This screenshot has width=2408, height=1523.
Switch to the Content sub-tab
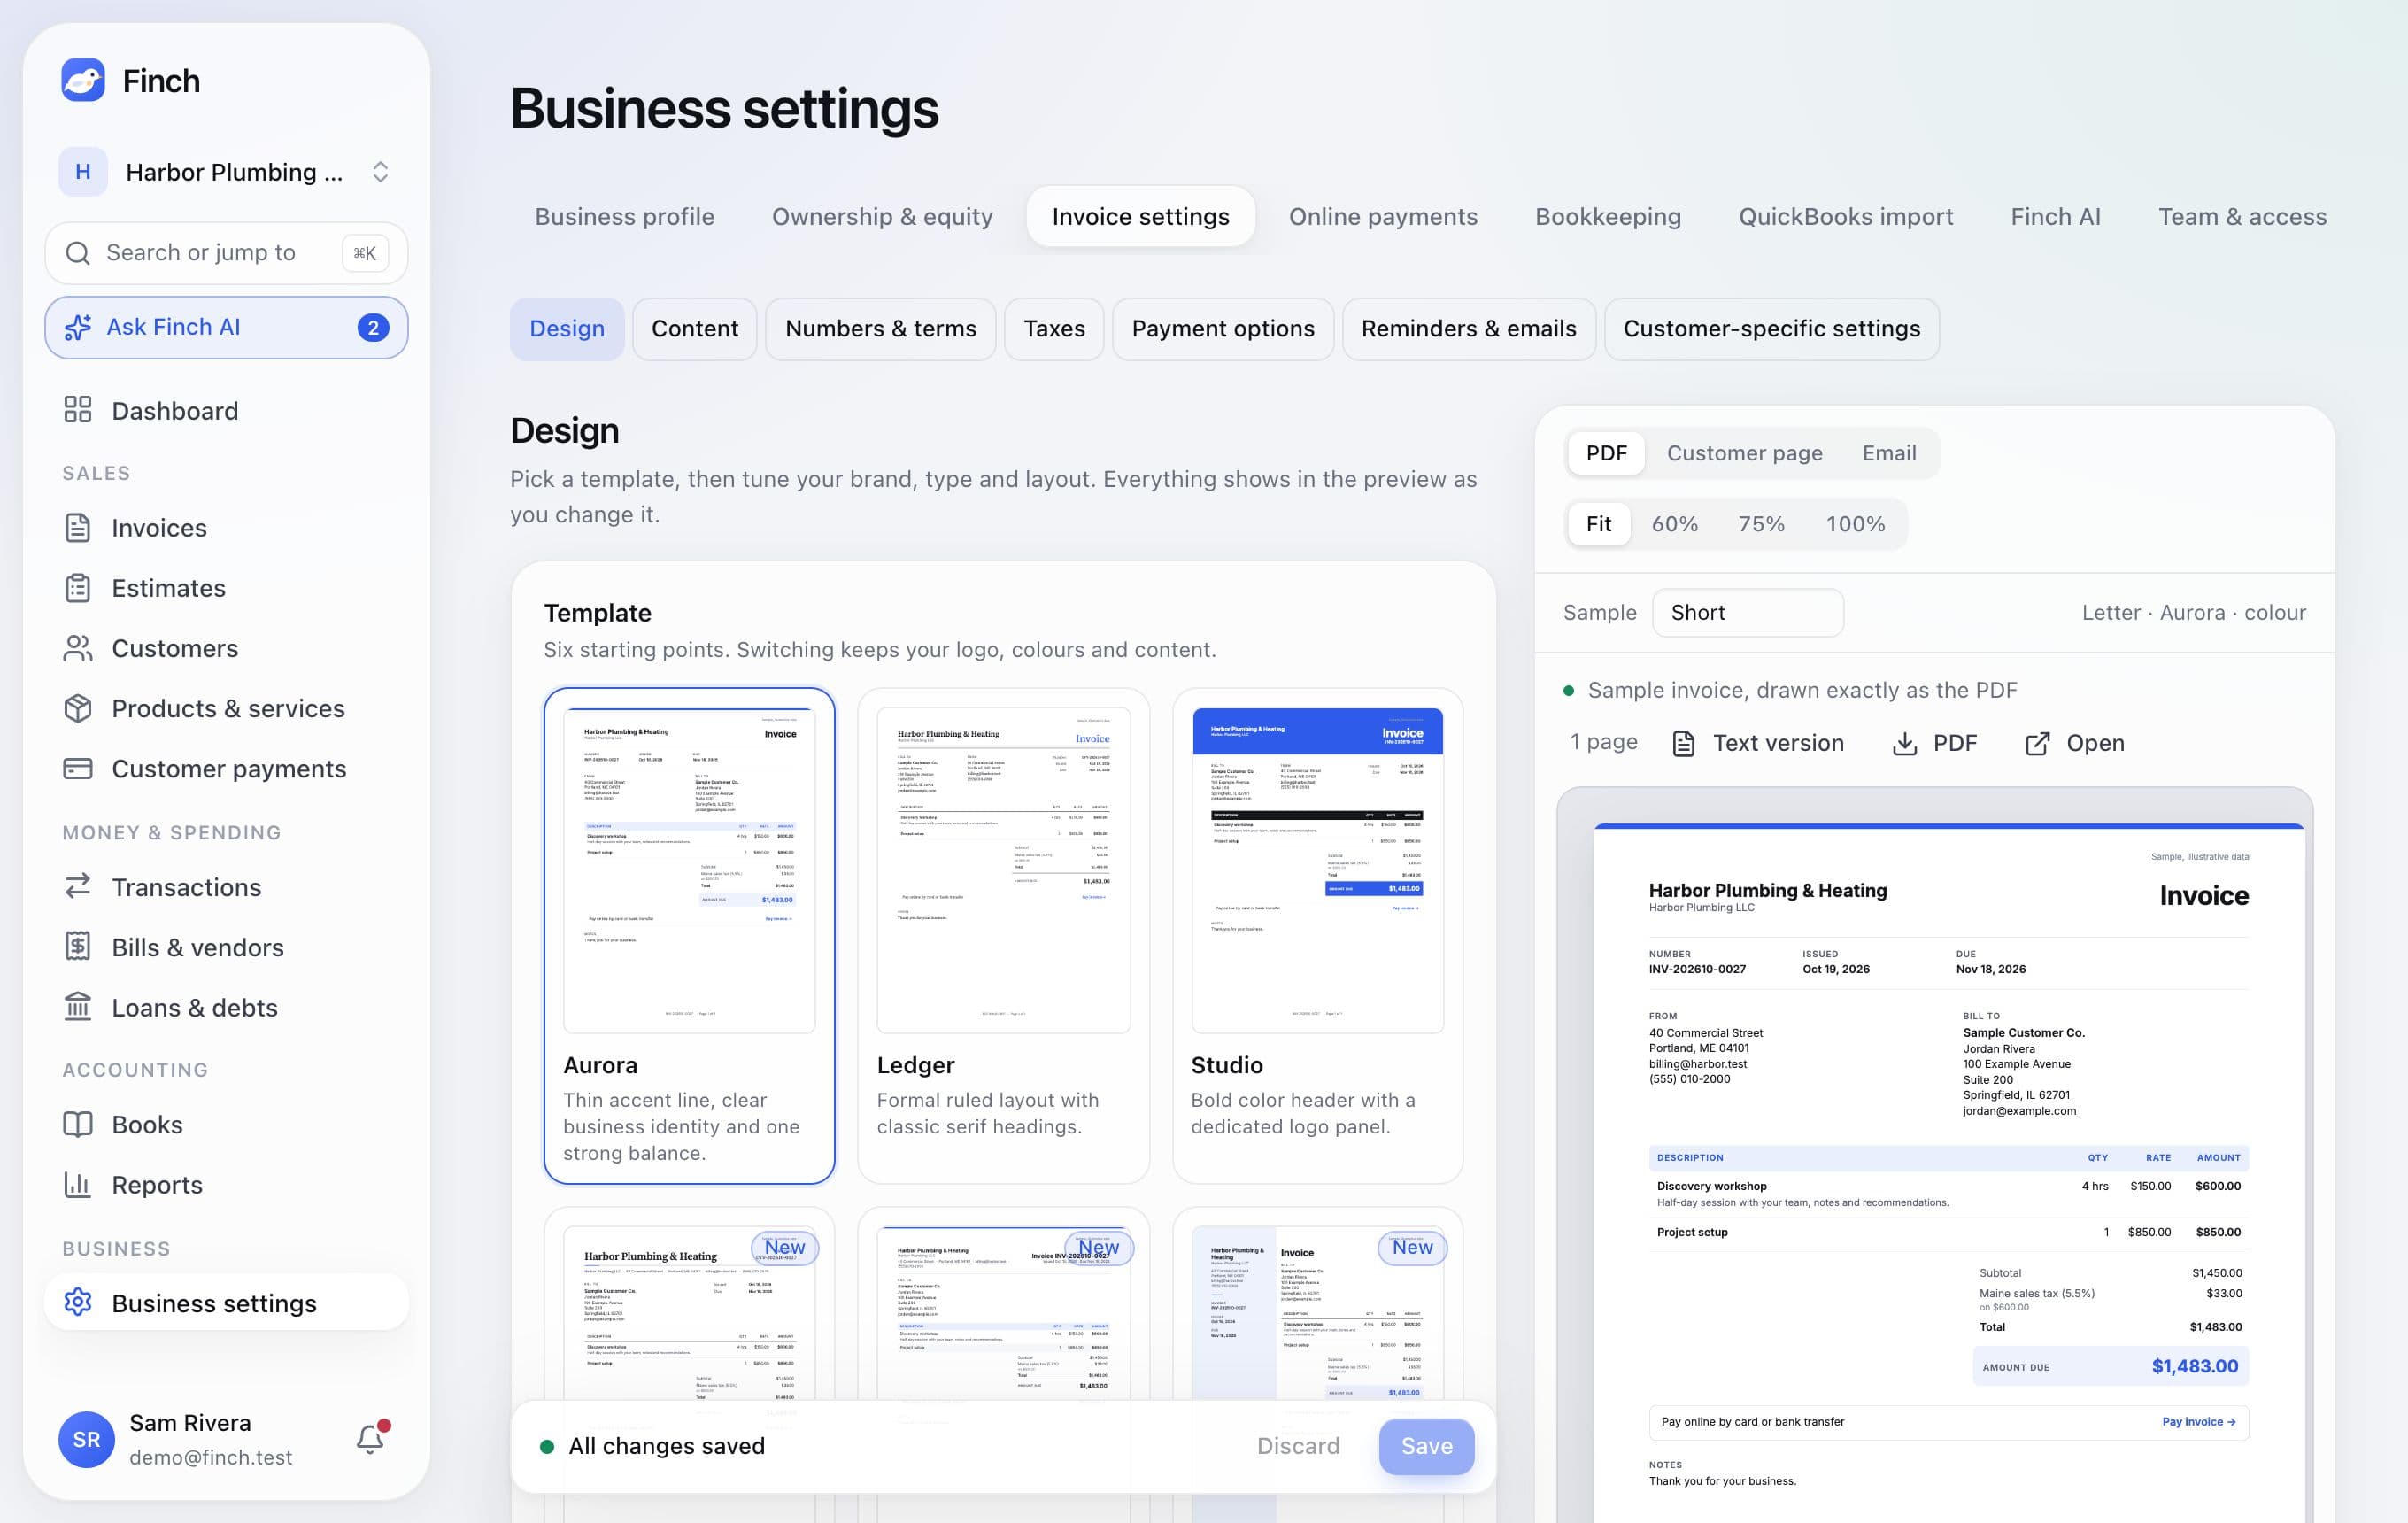[x=694, y=329]
